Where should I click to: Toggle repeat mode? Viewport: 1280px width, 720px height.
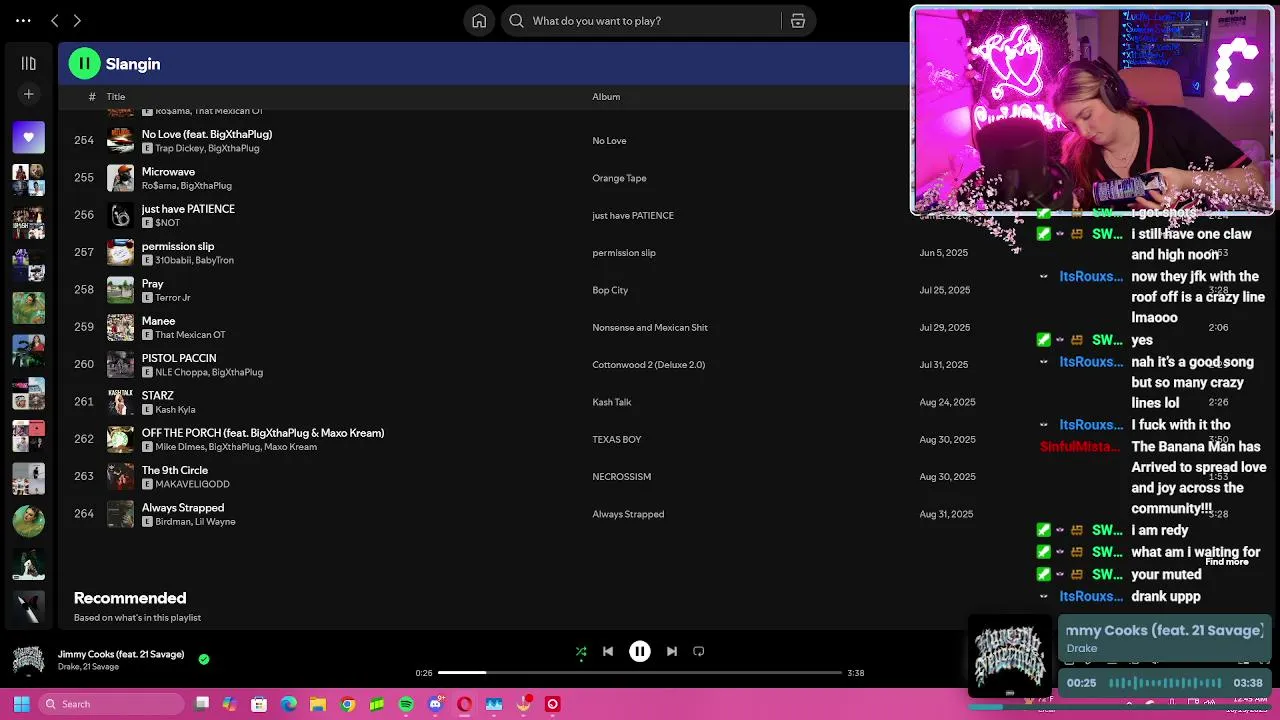point(699,651)
